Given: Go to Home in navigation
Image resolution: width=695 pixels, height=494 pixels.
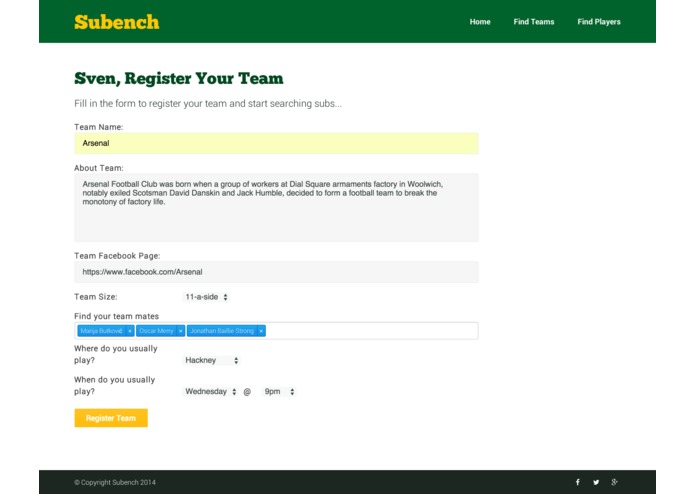Looking at the screenshot, I should click(480, 22).
